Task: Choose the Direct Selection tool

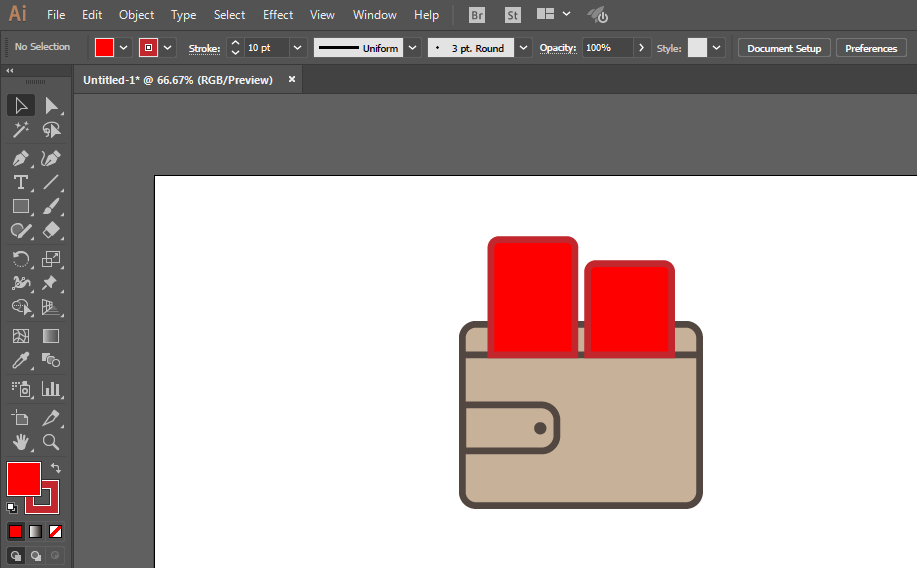Action: [51, 106]
